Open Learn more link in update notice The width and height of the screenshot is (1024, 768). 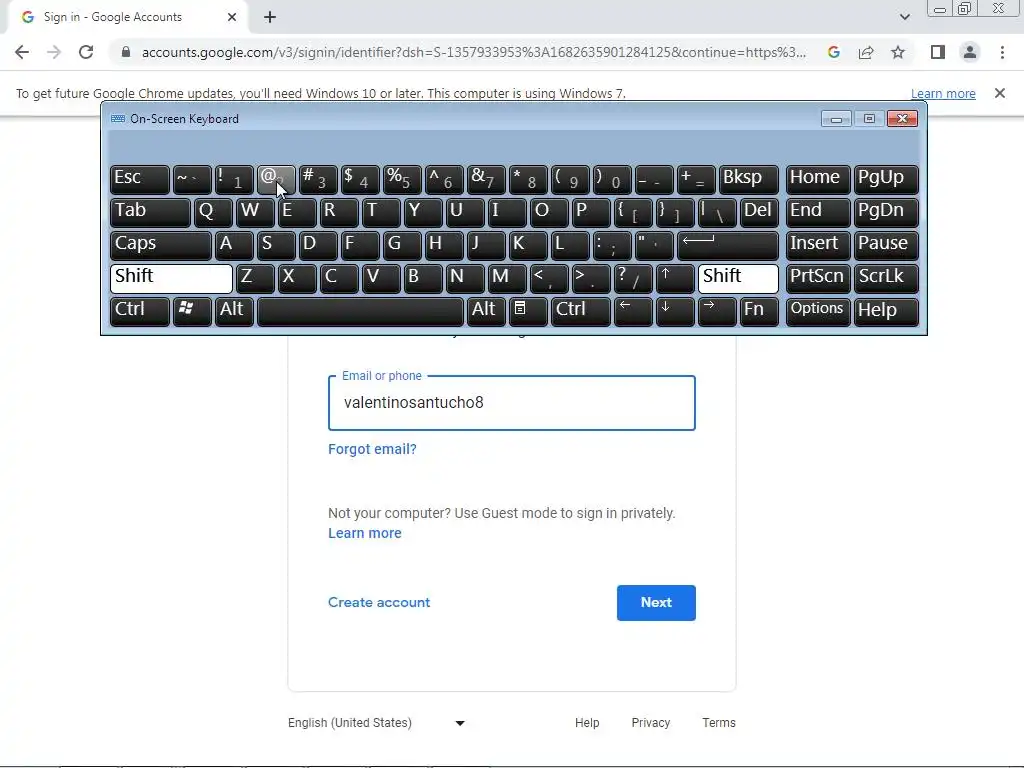point(943,93)
